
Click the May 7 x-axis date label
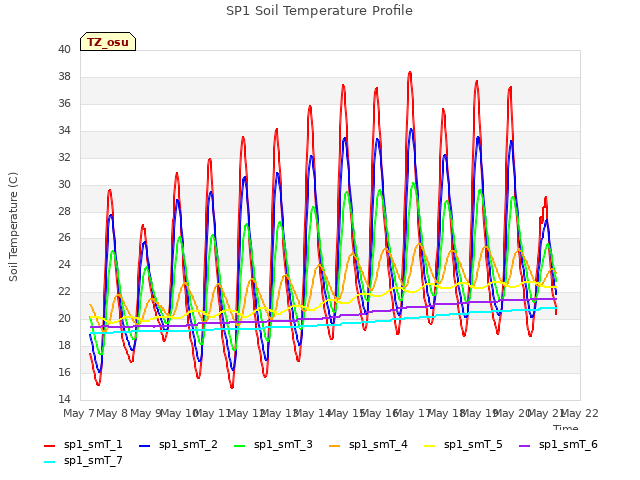(79, 413)
